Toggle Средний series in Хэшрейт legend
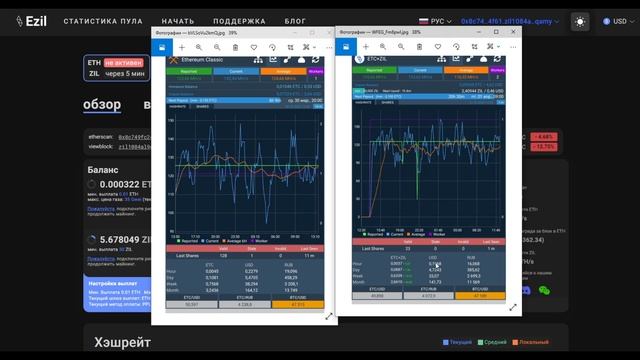 tap(492, 342)
